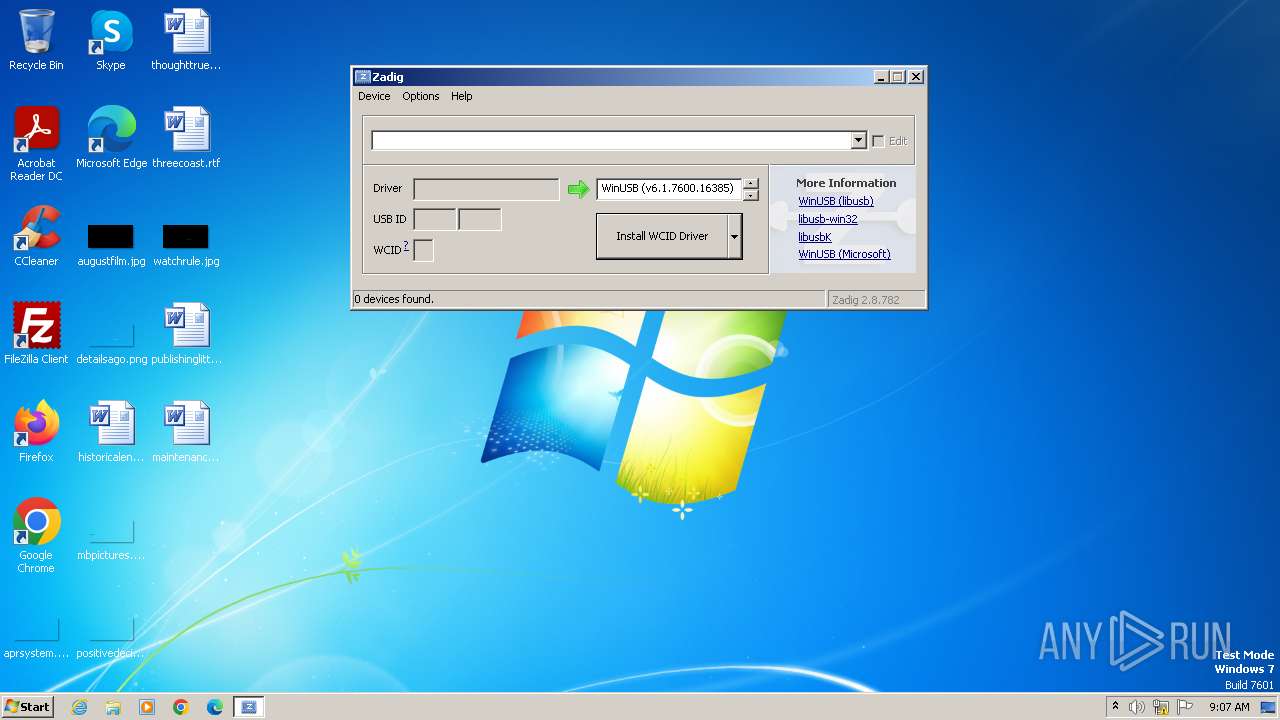The image size is (1280, 720).
Task: Click the Zadig taskbar button
Action: [x=249, y=707]
